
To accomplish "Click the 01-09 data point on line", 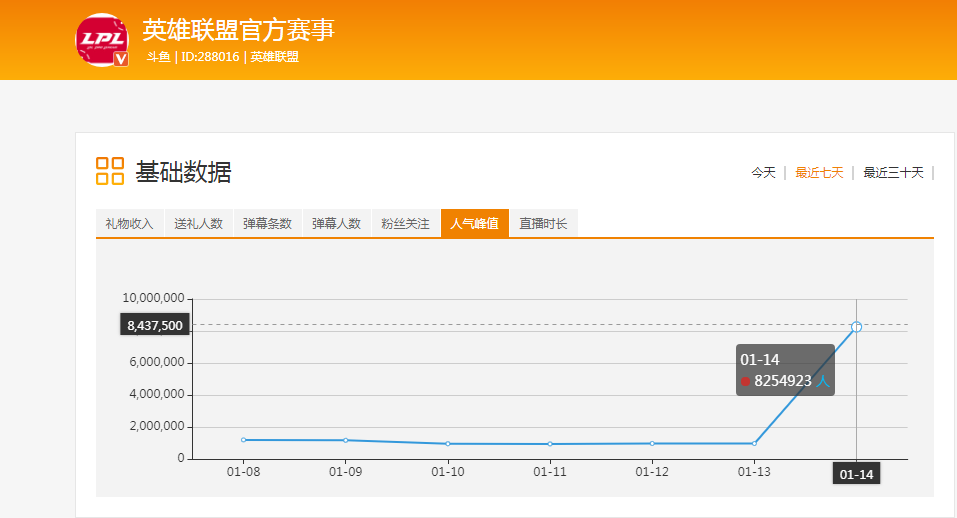I will coord(345,440).
